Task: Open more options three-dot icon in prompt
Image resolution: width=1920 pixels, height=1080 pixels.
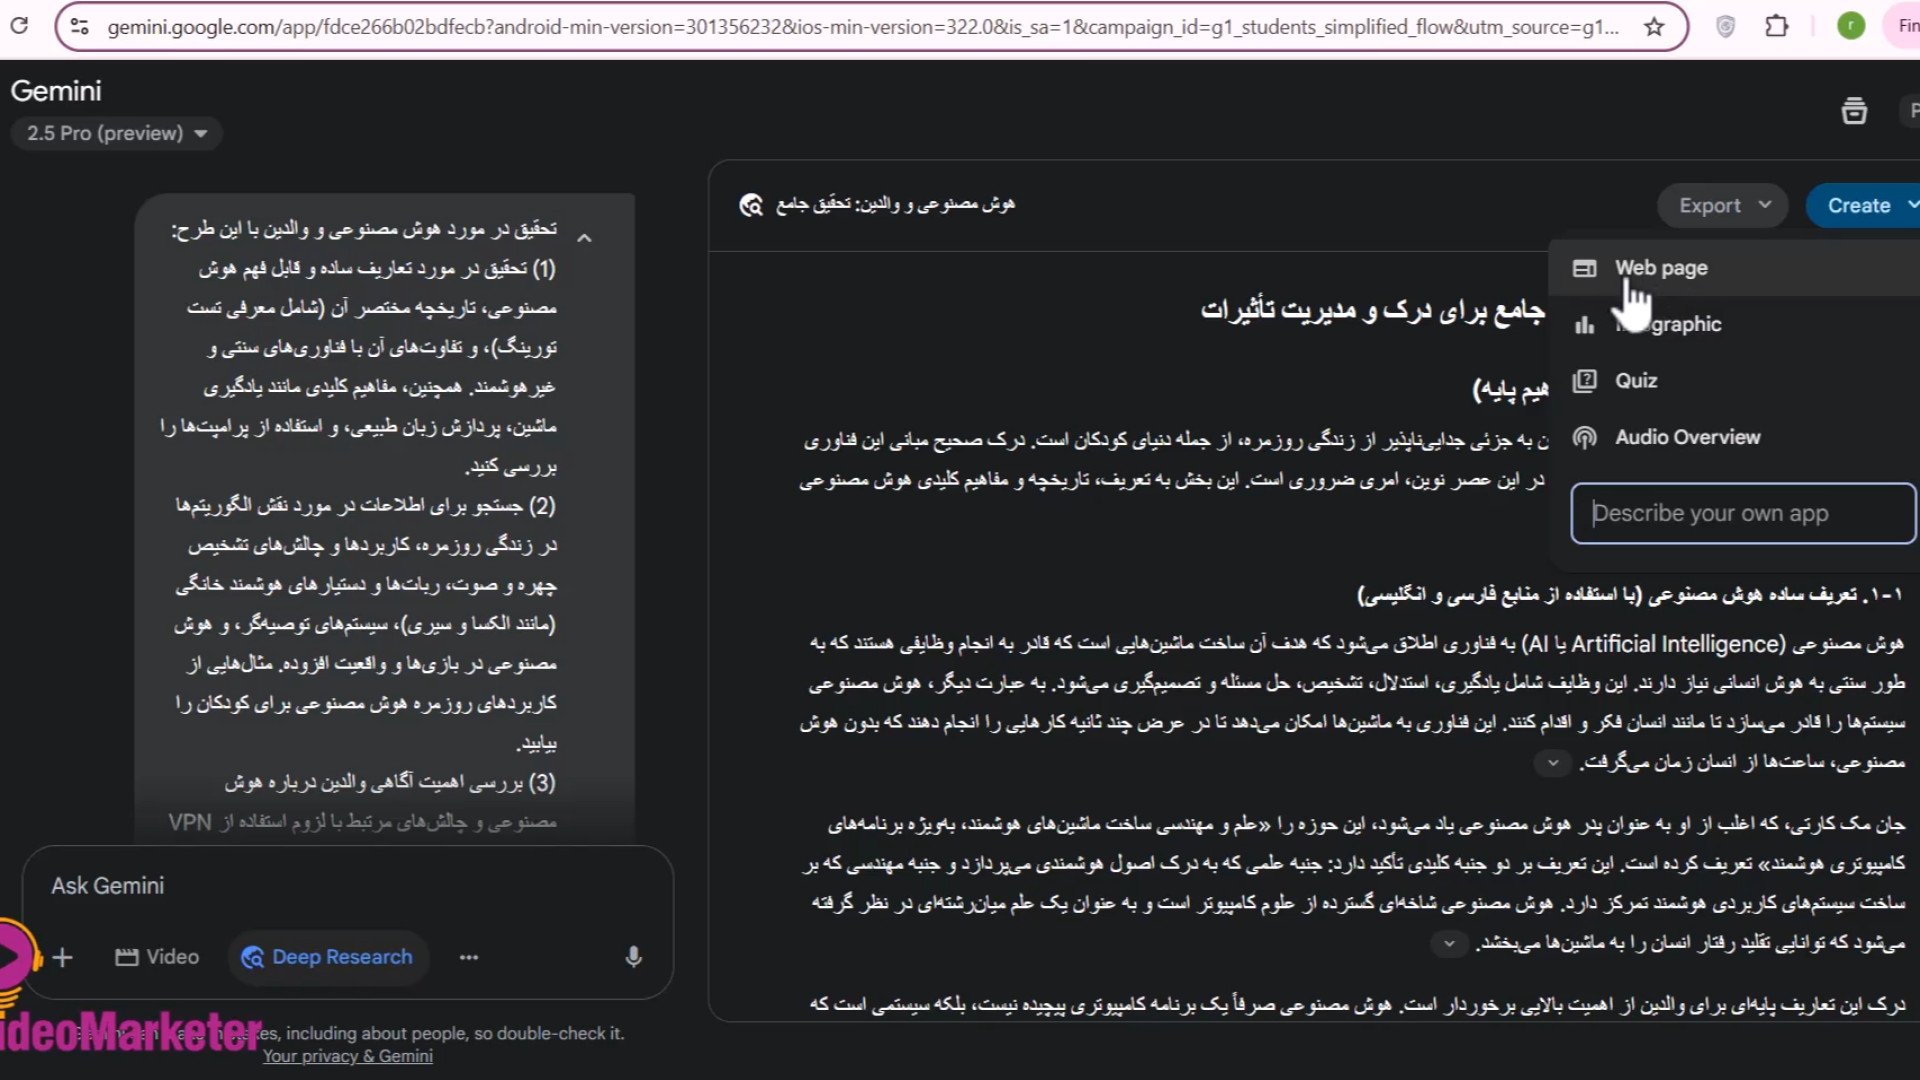Action: (x=469, y=957)
